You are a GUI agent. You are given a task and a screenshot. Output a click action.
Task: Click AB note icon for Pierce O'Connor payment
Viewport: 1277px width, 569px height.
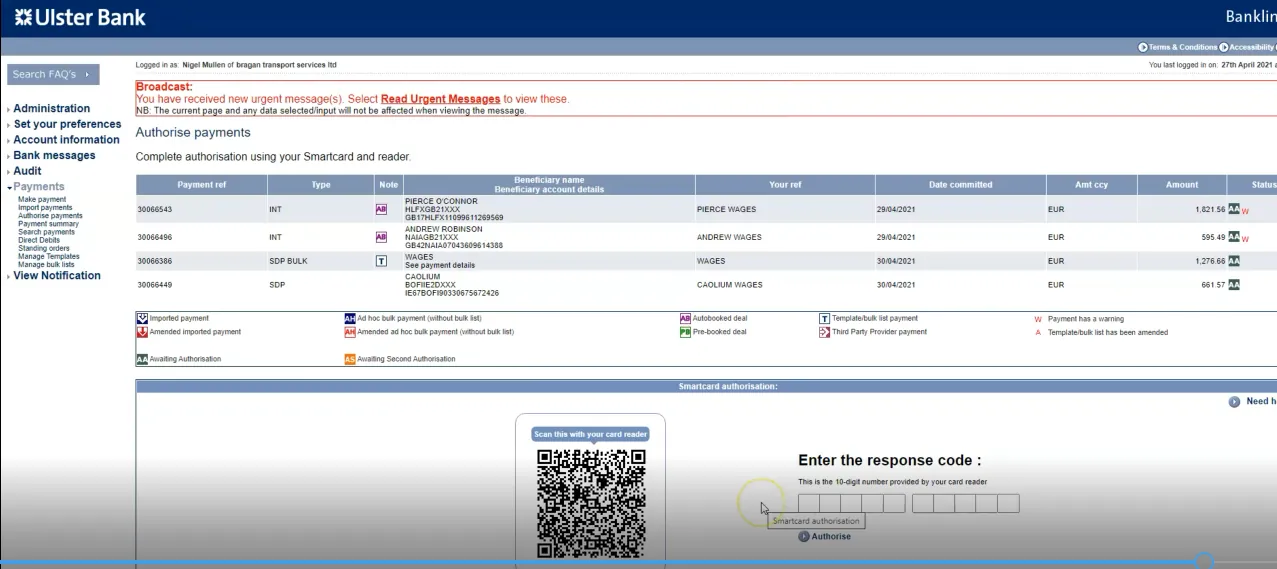coord(381,209)
